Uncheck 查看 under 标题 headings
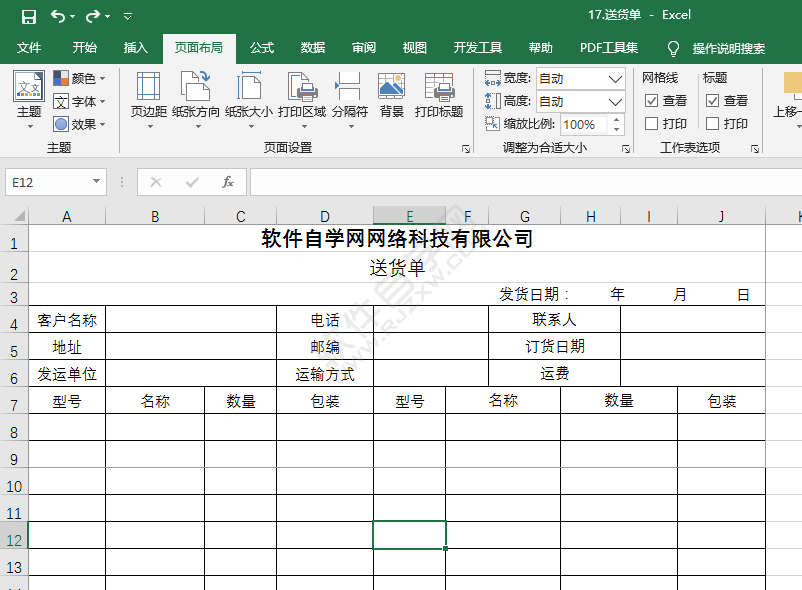The height and width of the screenshot is (590, 802). (712, 100)
